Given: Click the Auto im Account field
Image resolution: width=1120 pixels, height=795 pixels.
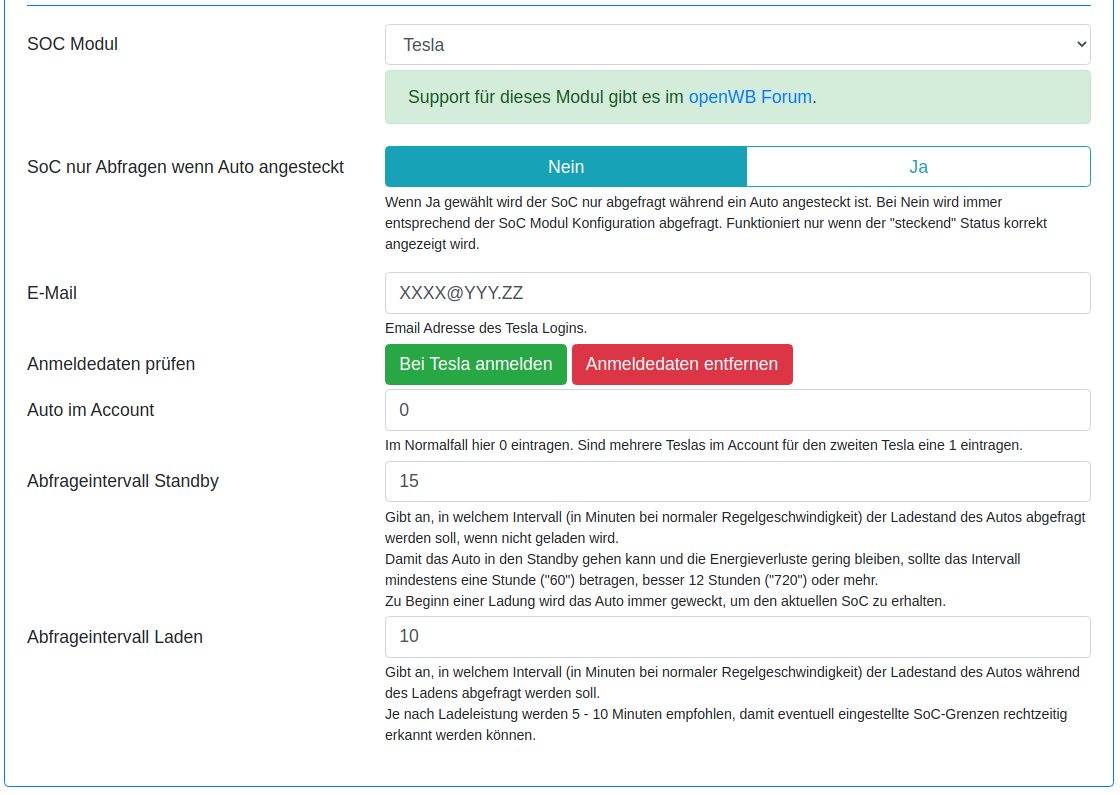Looking at the screenshot, I should (x=737, y=410).
